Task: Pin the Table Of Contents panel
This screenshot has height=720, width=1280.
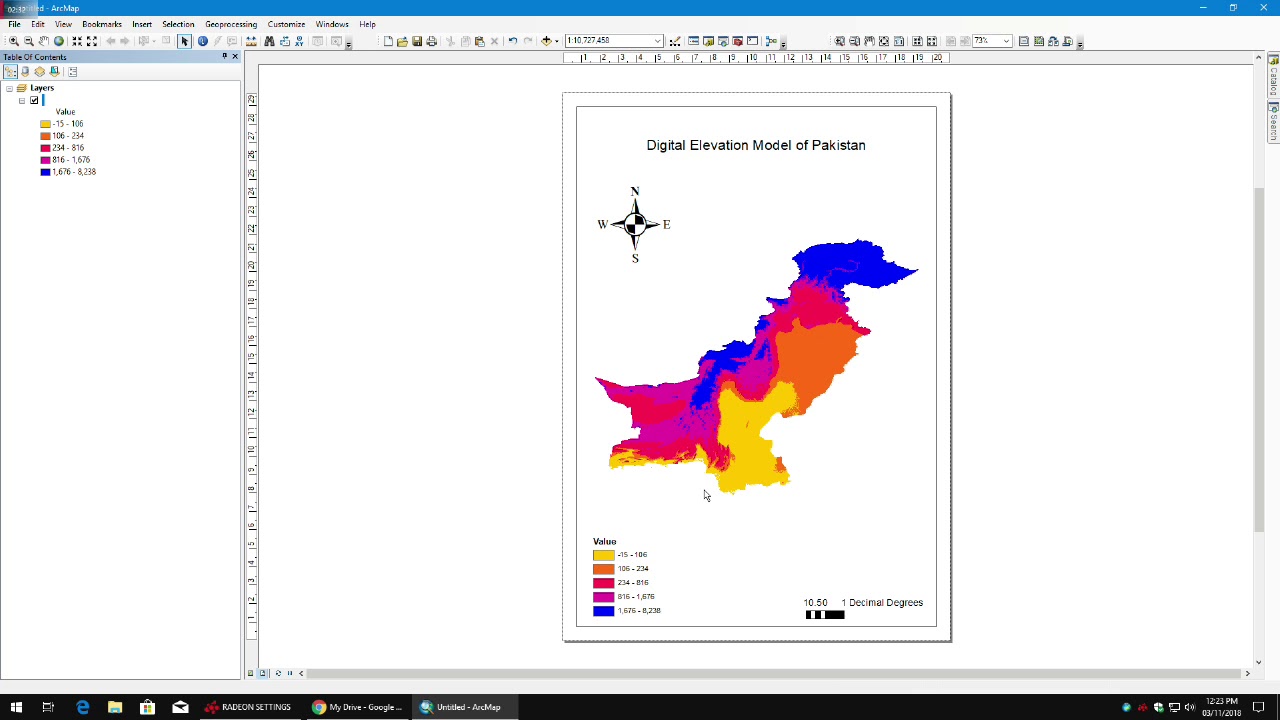Action: click(224, 56)
